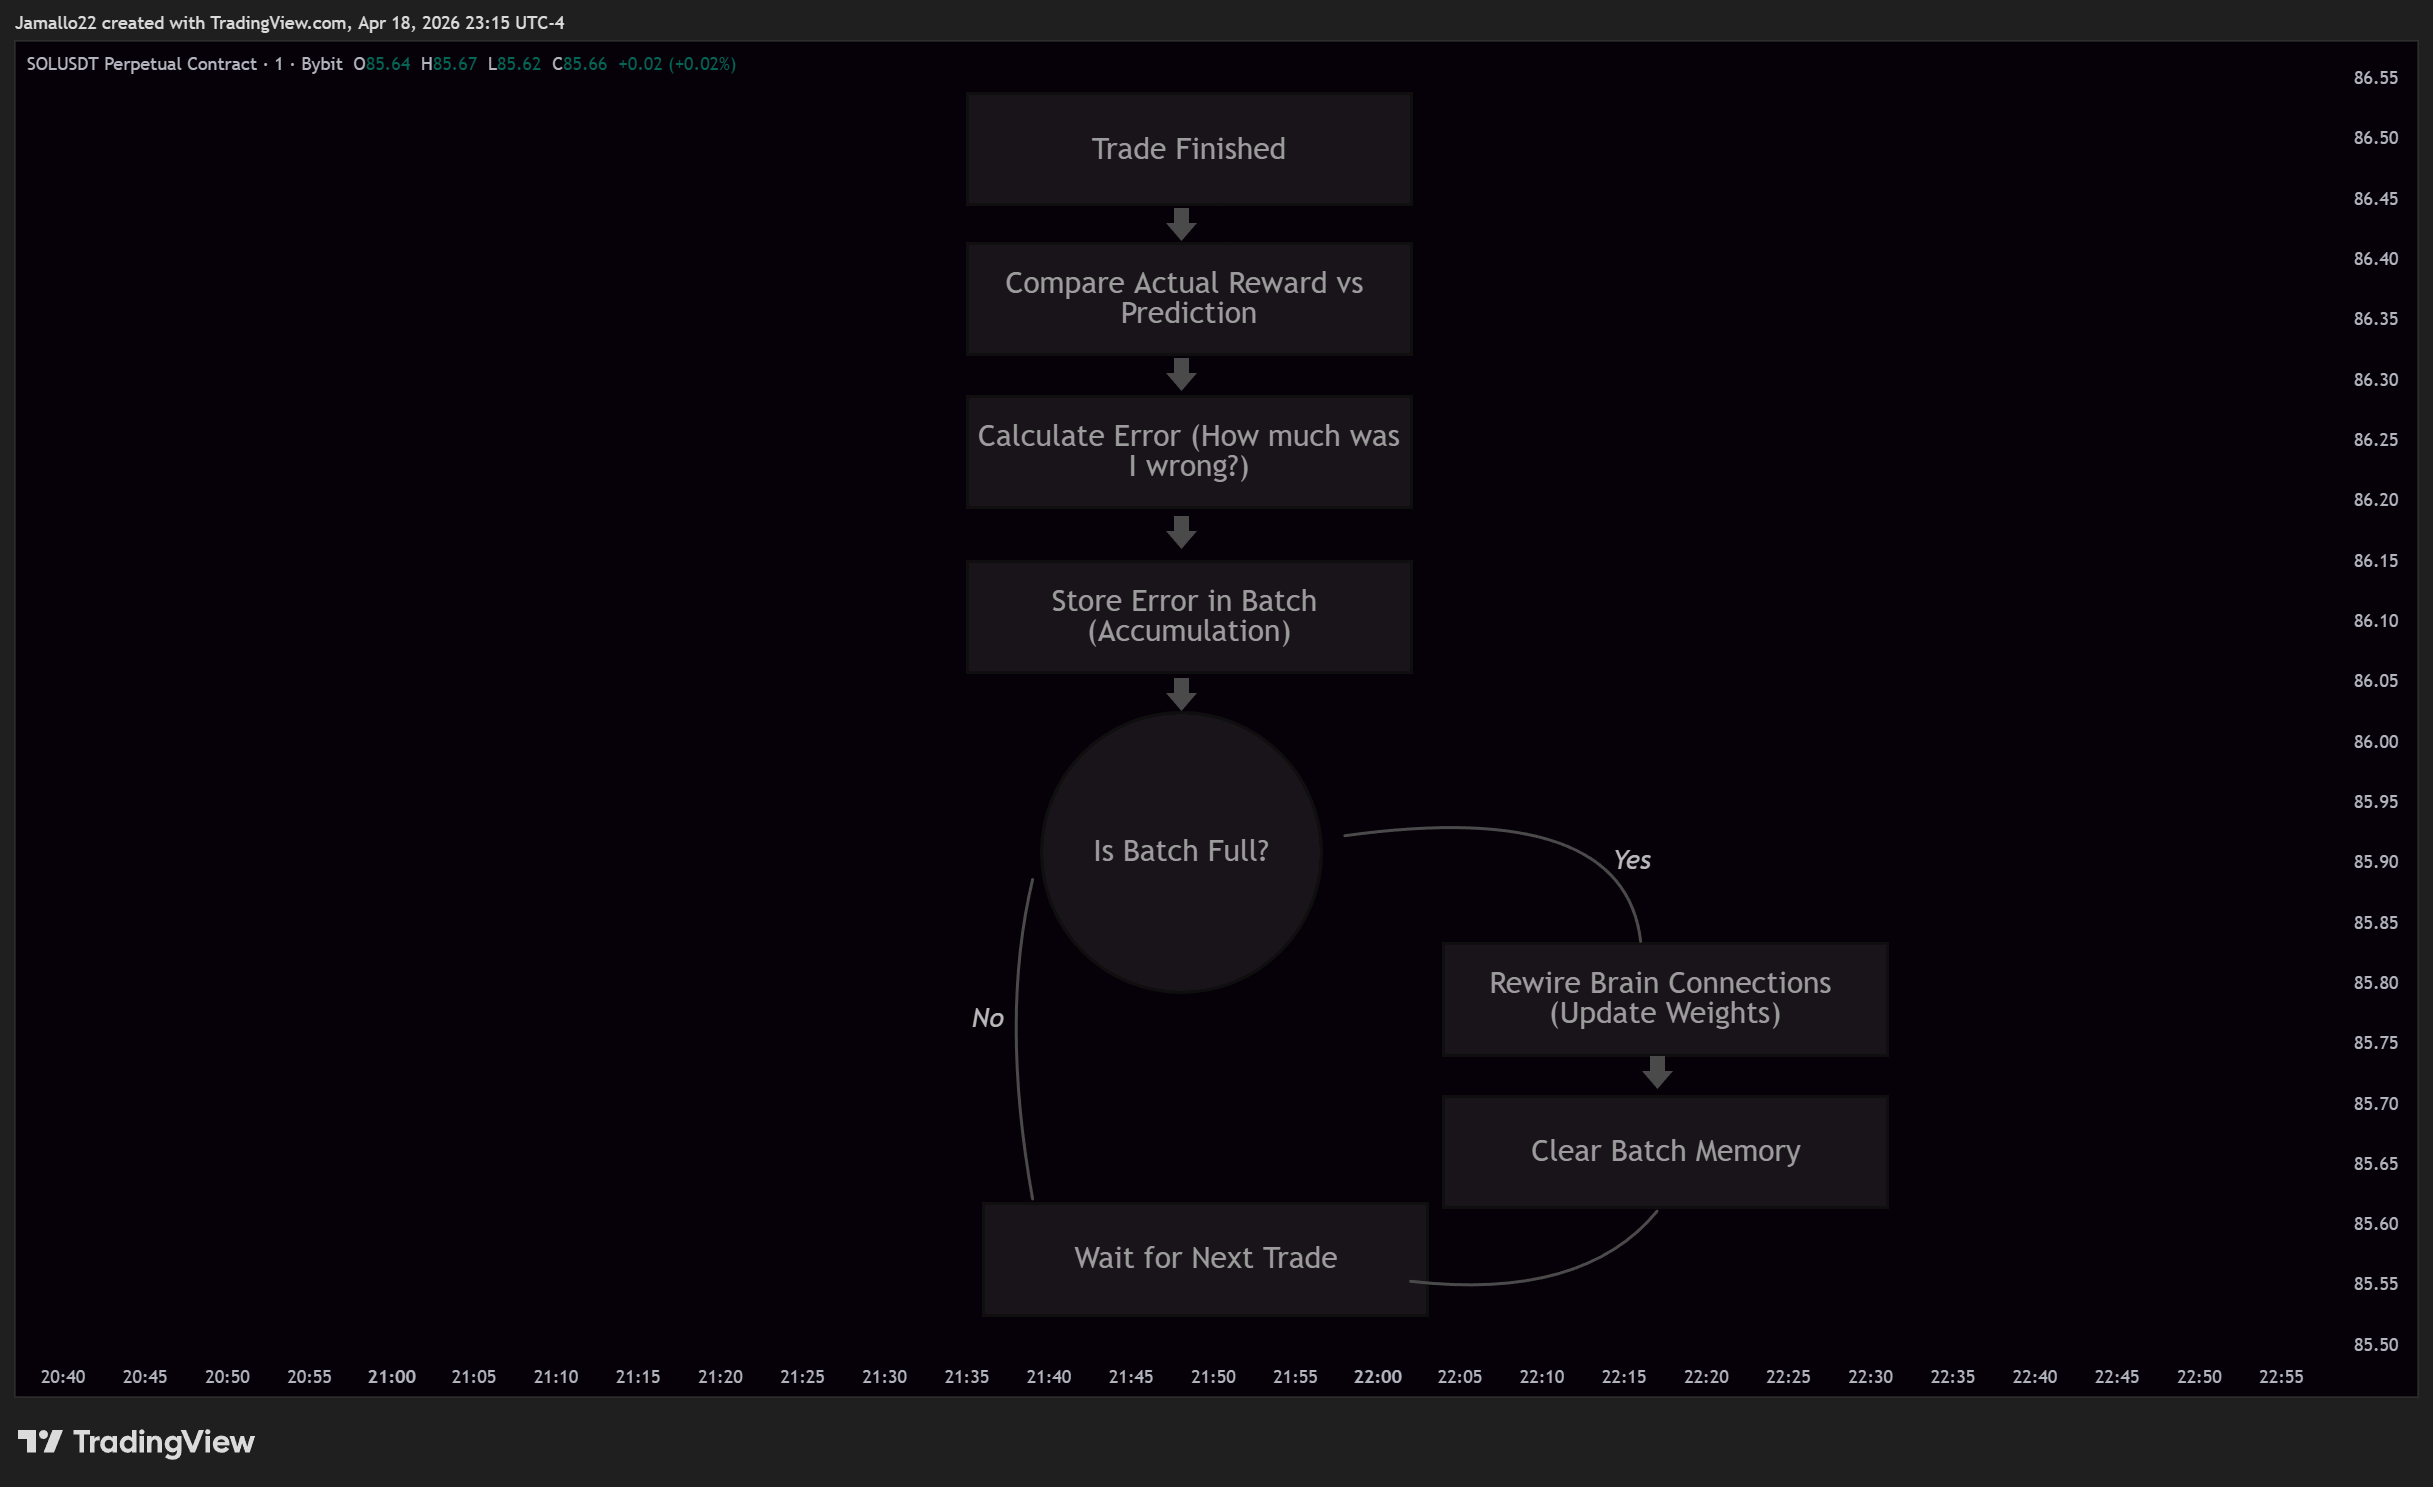Click the 22:20 time axis label

point(1706,1377)
